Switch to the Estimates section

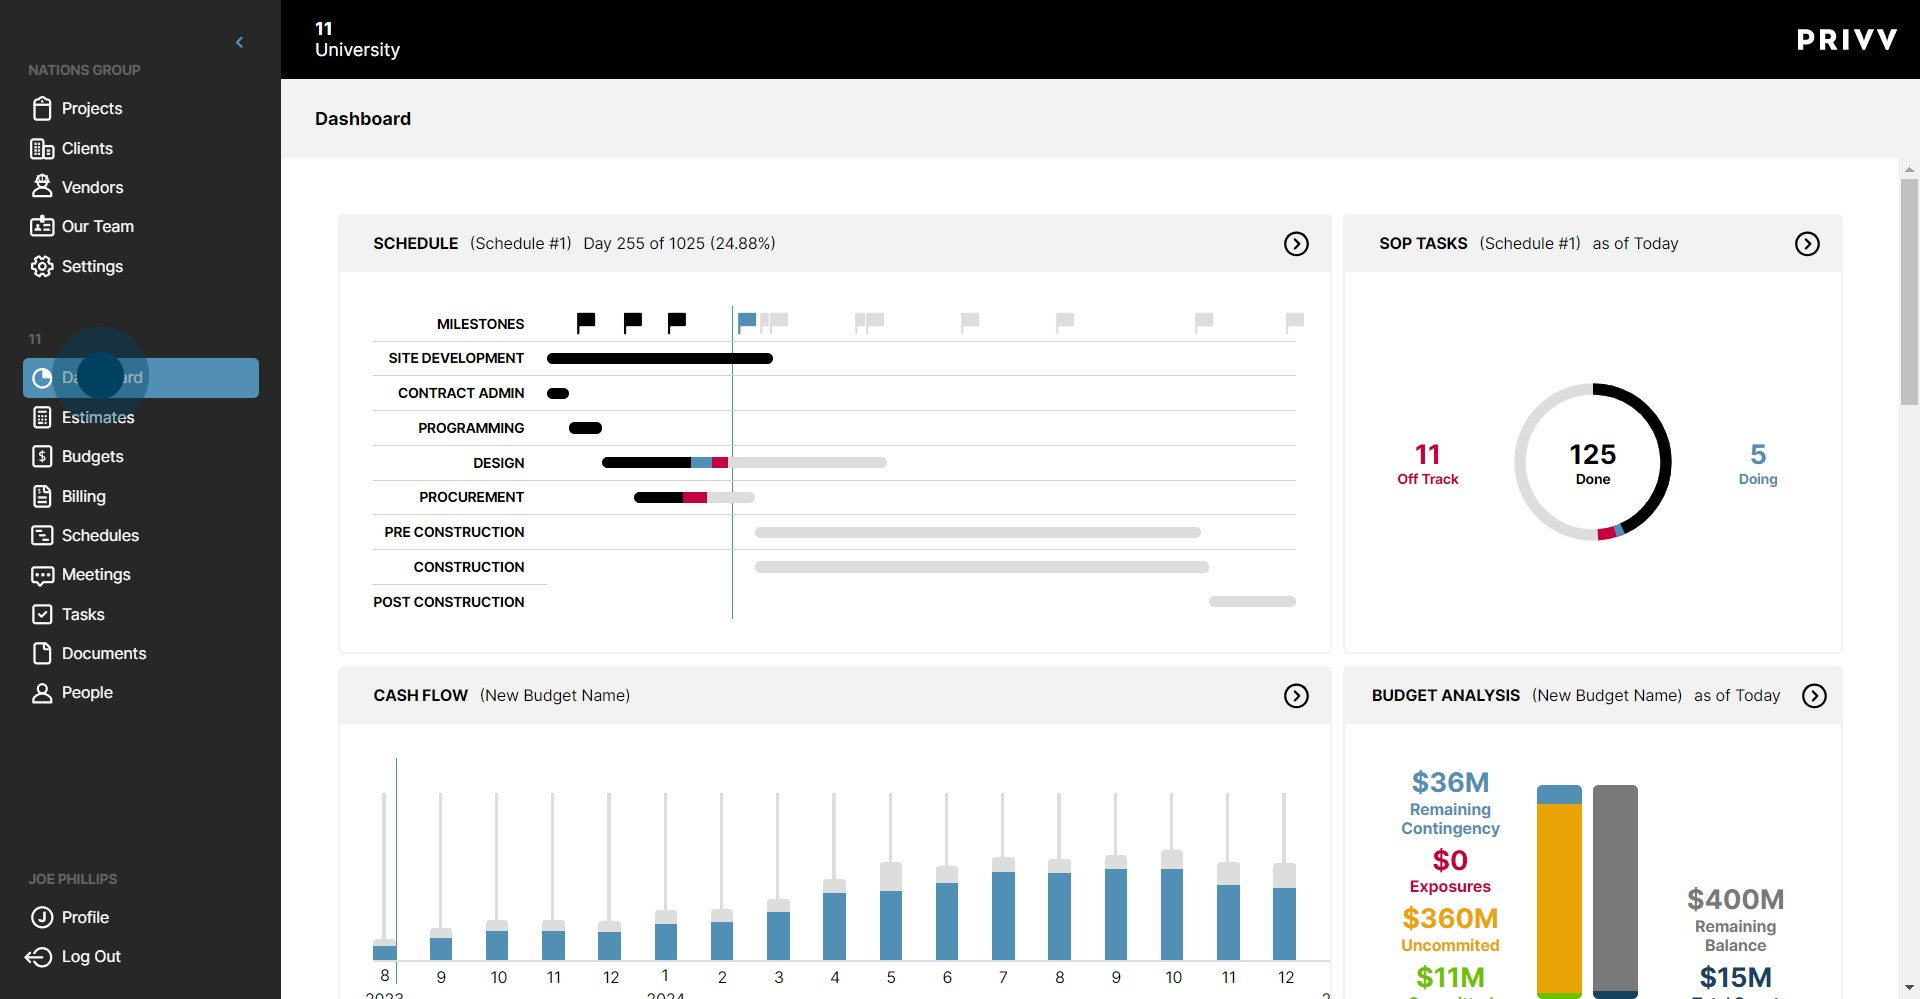[x=98, y=418]
